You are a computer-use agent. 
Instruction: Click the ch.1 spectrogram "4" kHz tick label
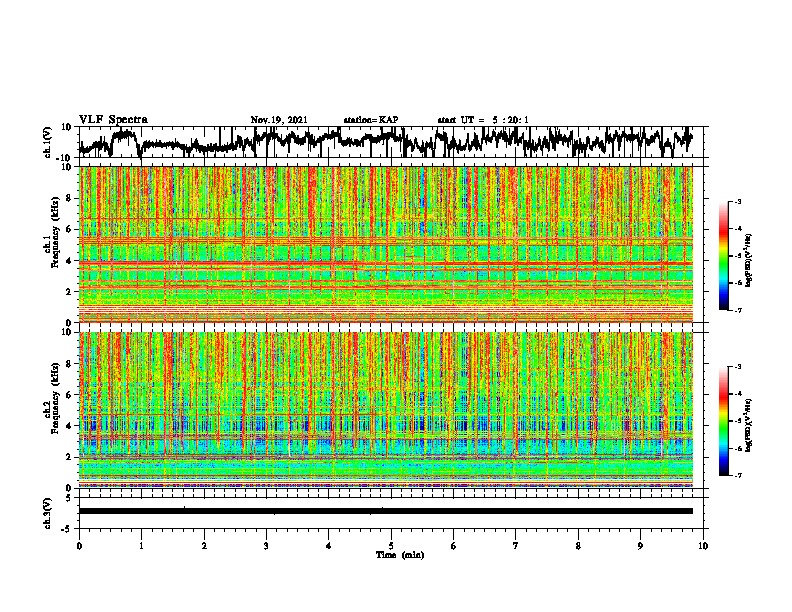[x=69, y=261]
